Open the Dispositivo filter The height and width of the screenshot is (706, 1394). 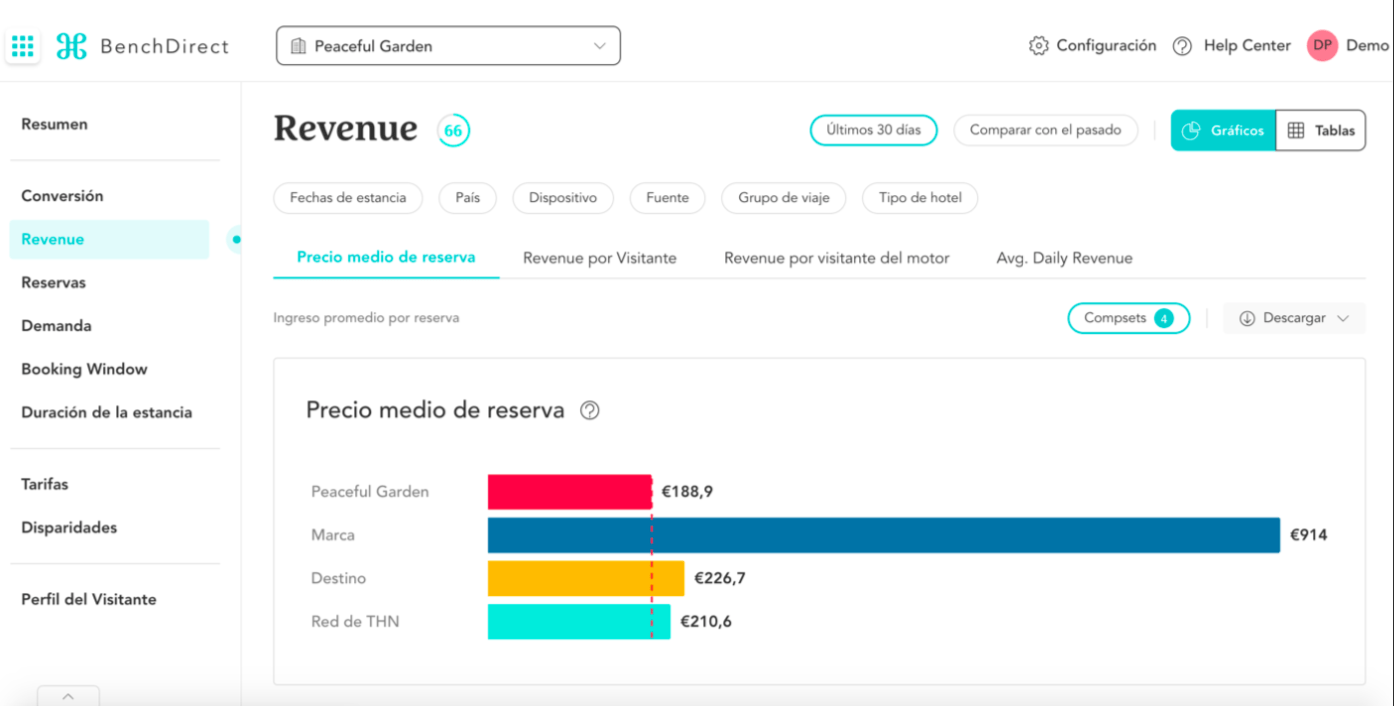(x=563, y=198)
